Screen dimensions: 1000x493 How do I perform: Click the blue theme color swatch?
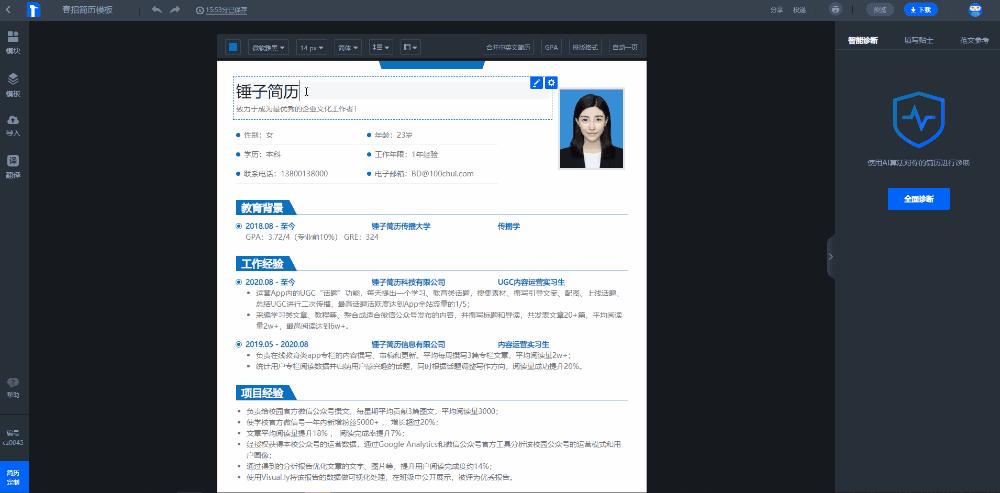(x=232, y=47)
